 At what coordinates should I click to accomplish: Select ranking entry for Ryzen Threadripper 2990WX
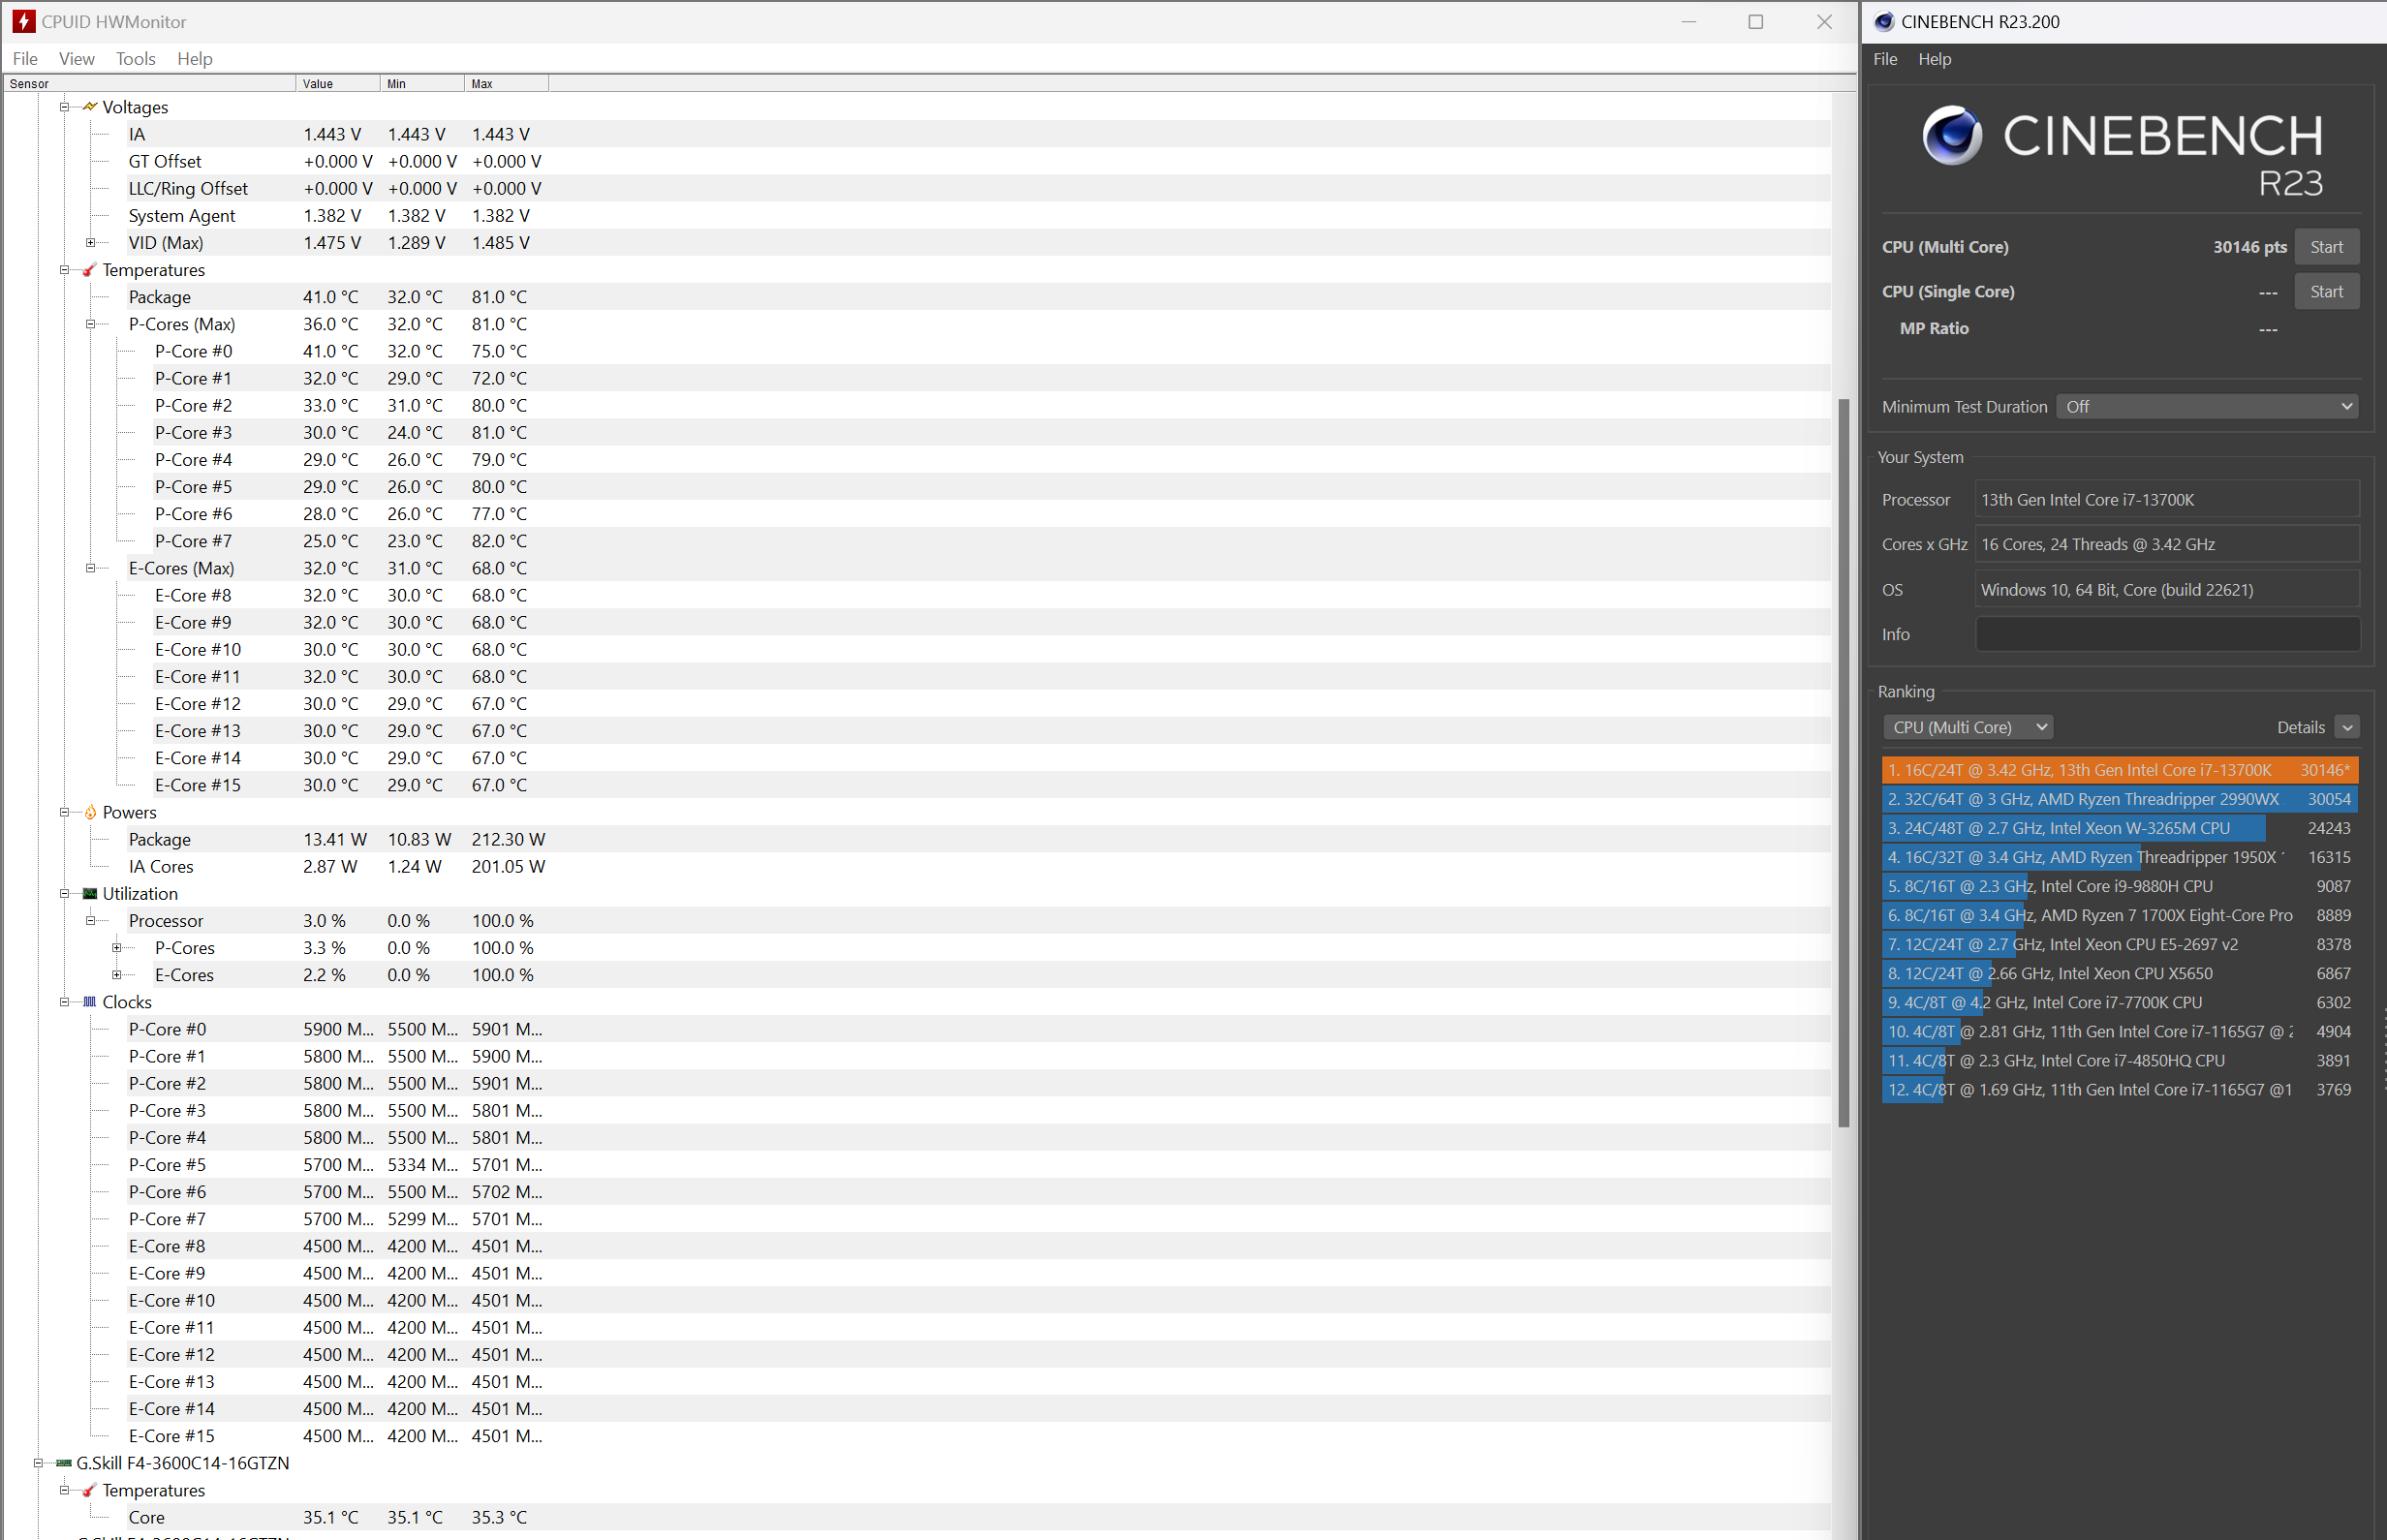tap(2119, 799)
